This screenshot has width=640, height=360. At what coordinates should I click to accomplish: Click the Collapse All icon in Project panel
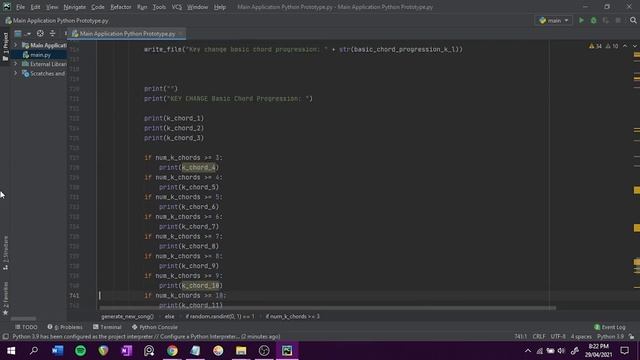pos(52,34)
